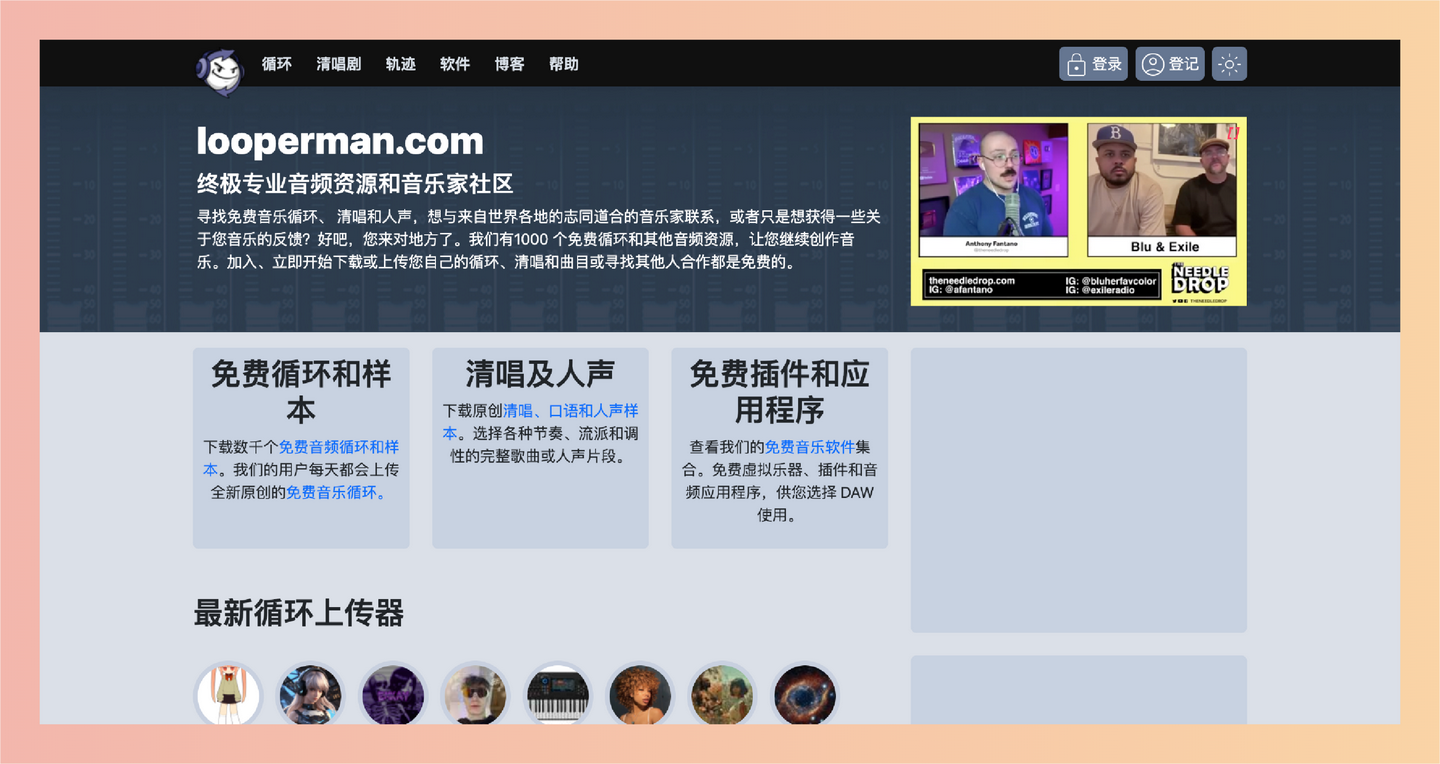This screenshot has width=1440, height=764.
Task: Click the 登记 button with user icon
Action: [x=1170, y=64]
